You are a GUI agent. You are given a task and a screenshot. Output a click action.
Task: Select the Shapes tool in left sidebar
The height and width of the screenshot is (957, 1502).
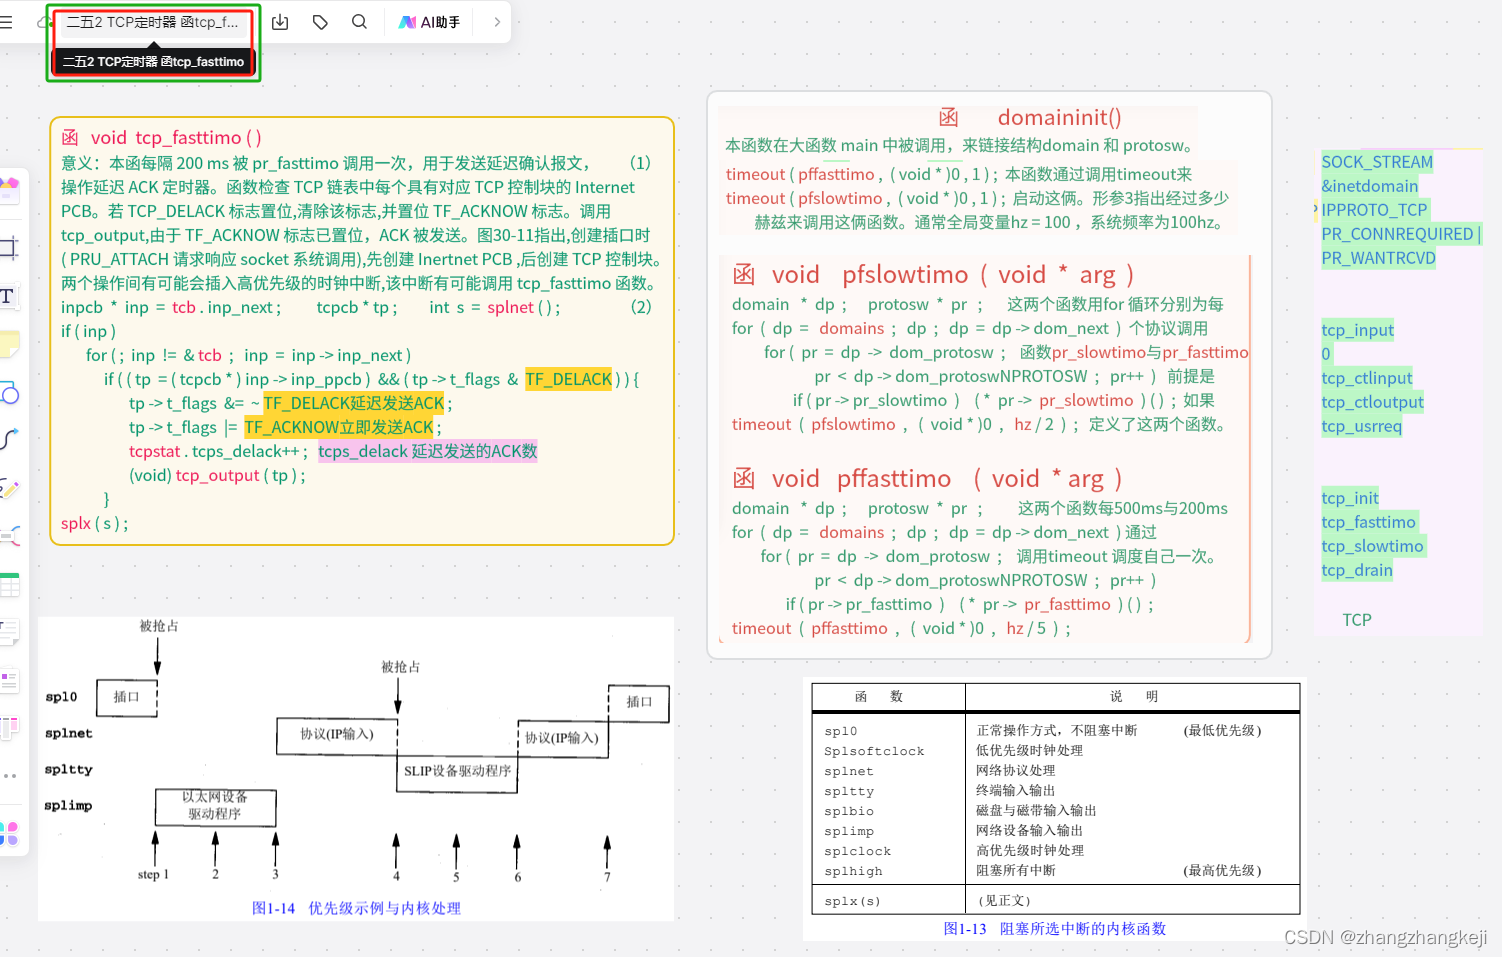point(9,393)
